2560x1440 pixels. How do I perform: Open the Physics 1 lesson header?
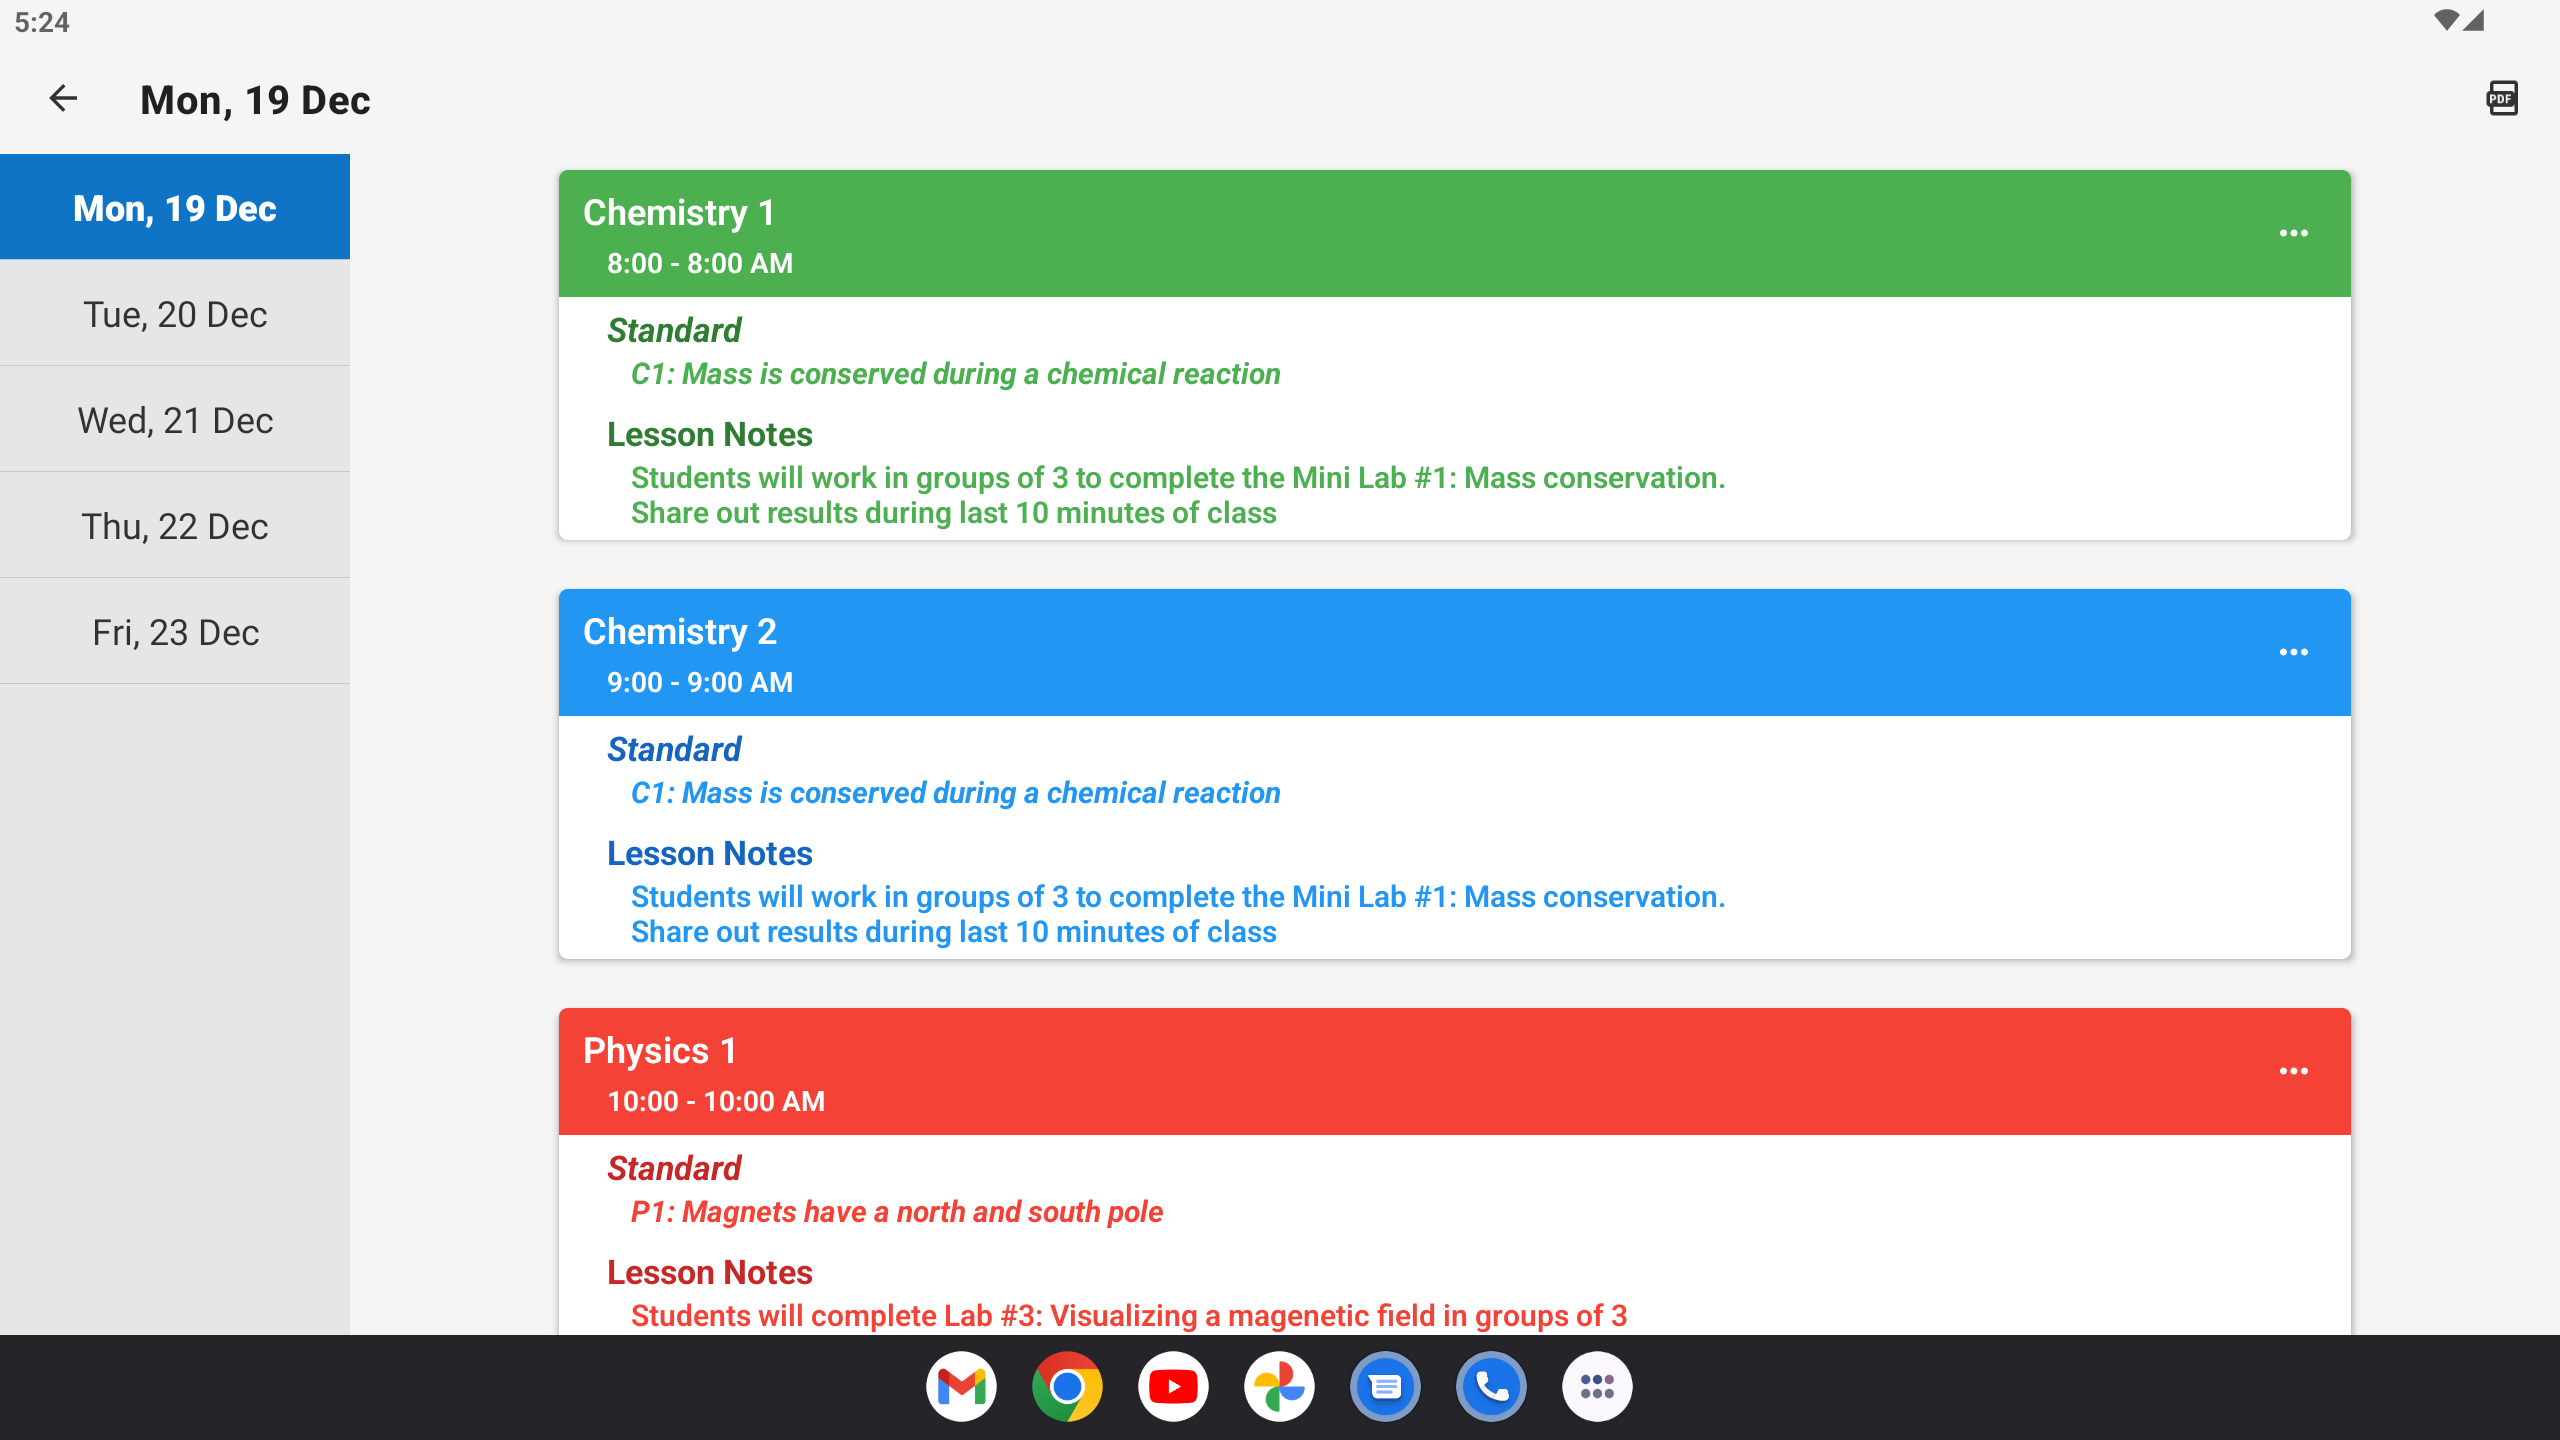click(x=1454, y=1072)
